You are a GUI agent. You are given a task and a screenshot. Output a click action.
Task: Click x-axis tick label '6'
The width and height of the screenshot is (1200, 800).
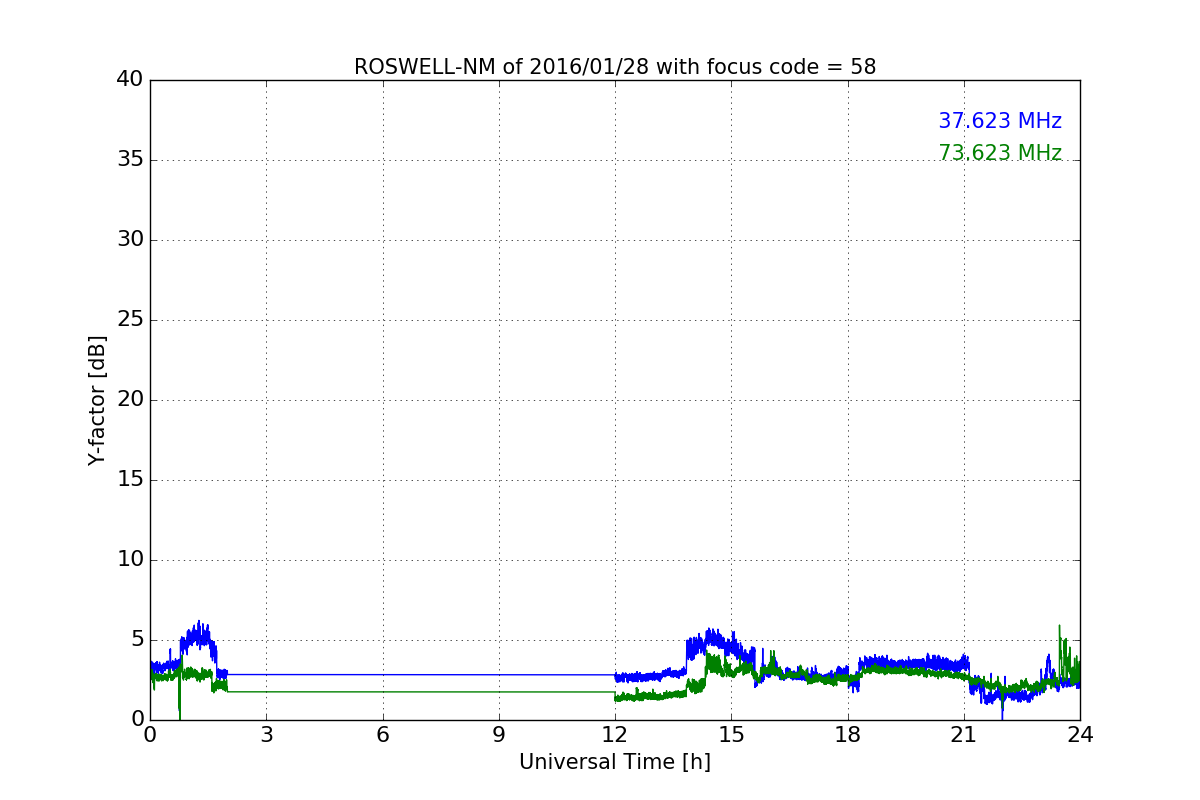click(382, 735)
